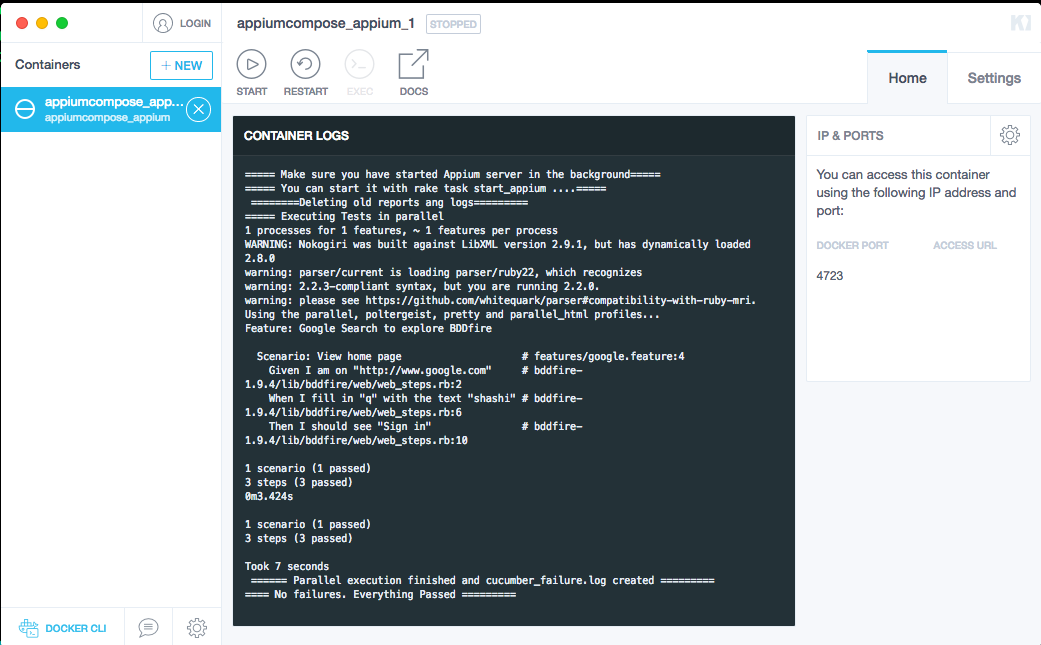This screenshot has width=1041, height=645.
Task: Open preferences via bottom gear icon
Action: click(197, 627)
